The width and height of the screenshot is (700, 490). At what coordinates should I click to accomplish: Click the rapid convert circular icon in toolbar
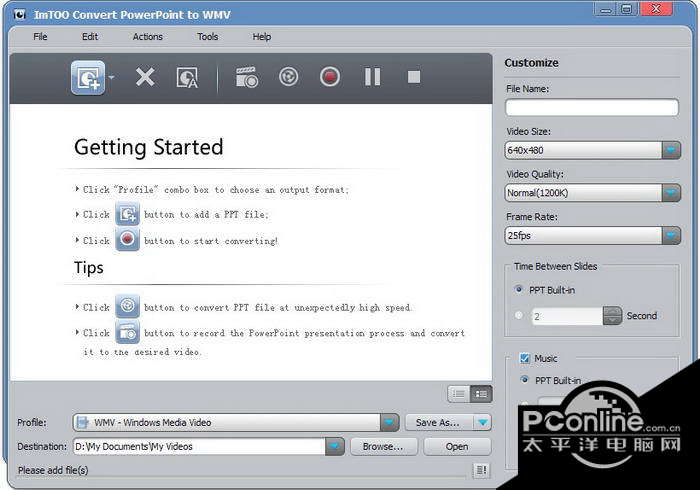click(x=288, y=77)
